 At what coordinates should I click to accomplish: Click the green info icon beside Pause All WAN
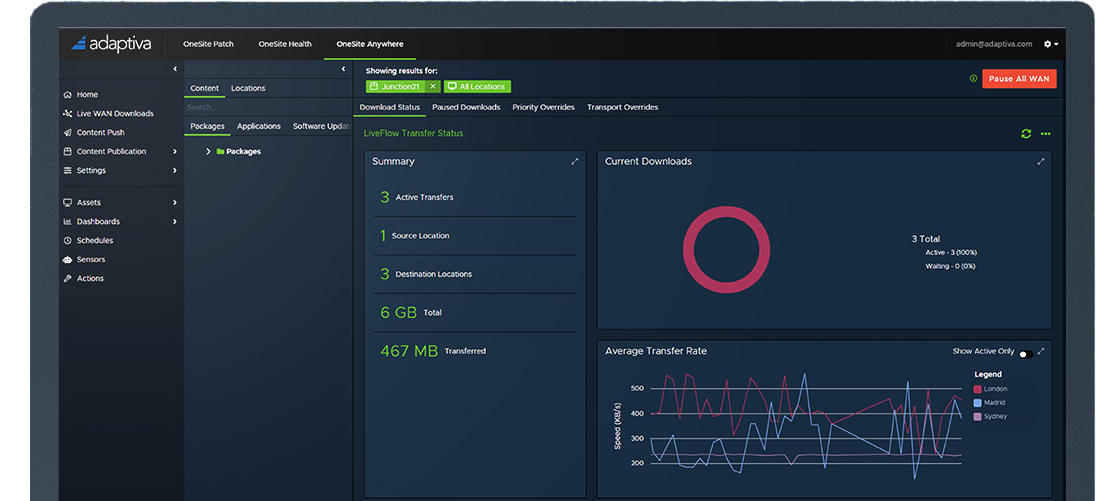tap(973, 78)
